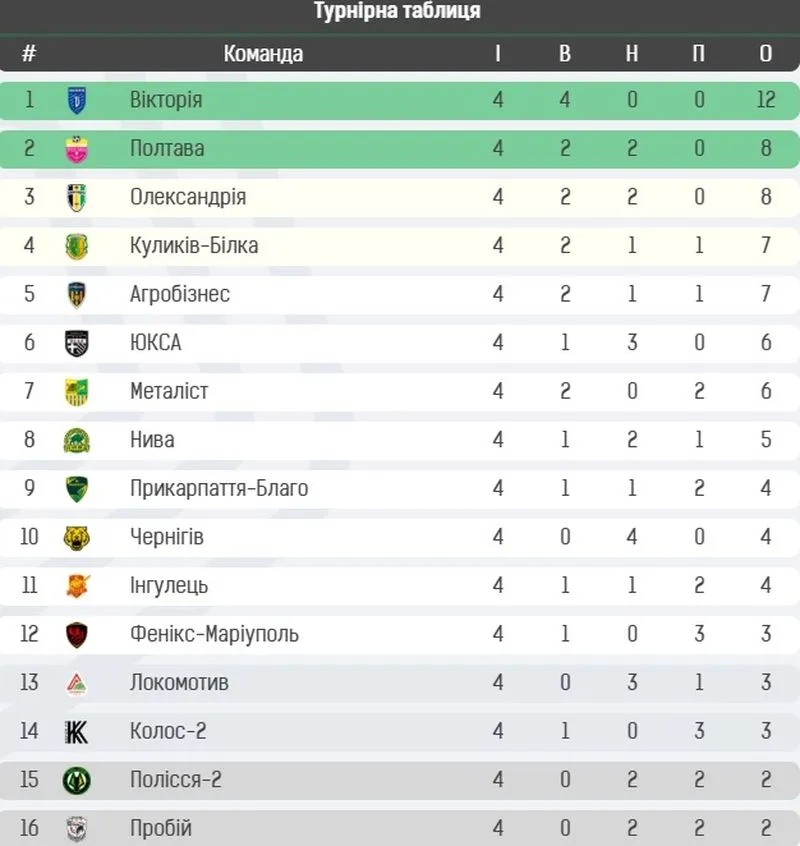Viewport: 800px width, 846px height.
Task: Click the Н draws column header
Action: (x=632, y=53)
